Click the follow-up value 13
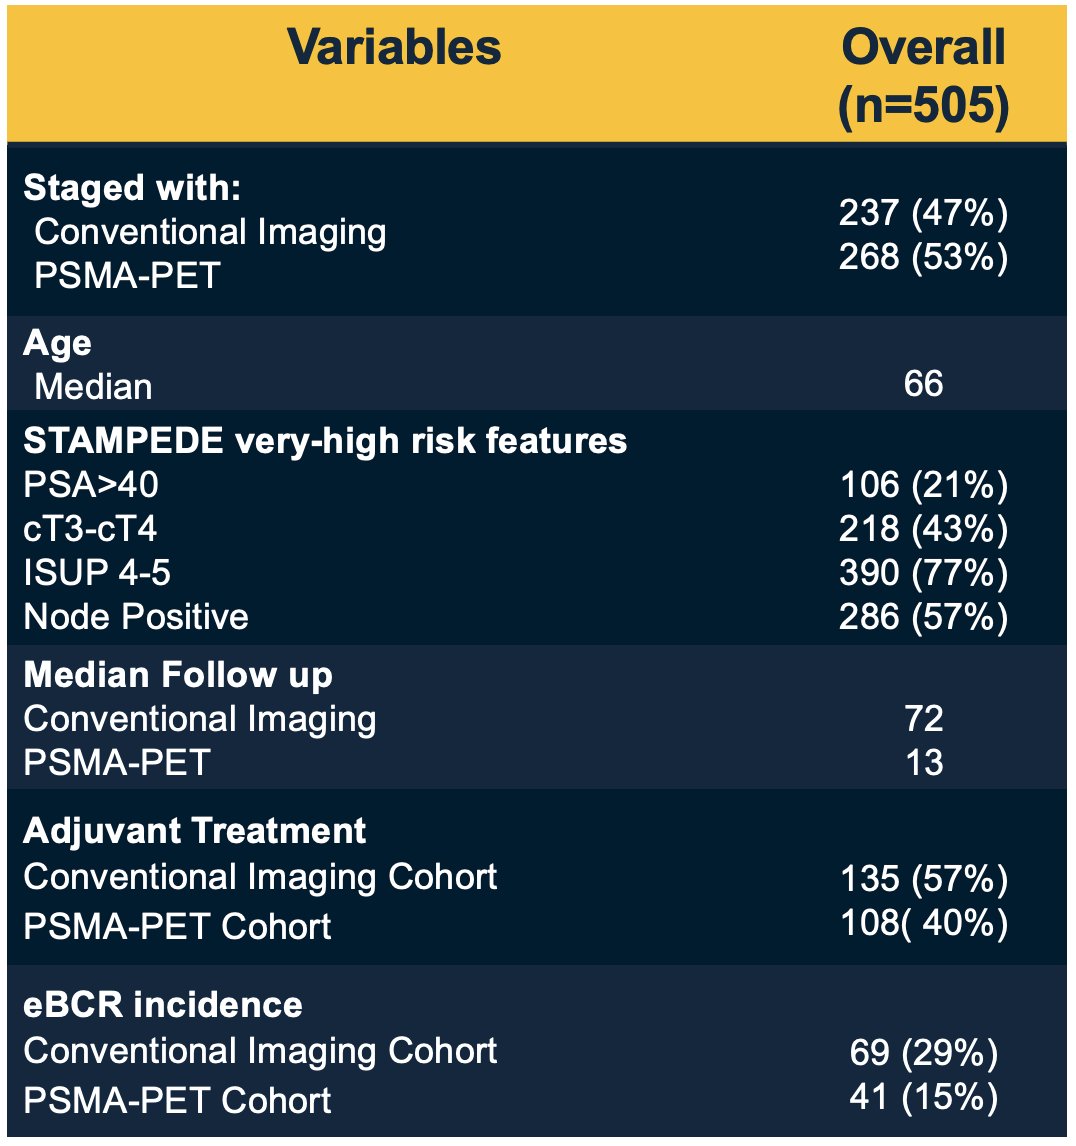The image size is (1076, 1146). coord(924,762)
